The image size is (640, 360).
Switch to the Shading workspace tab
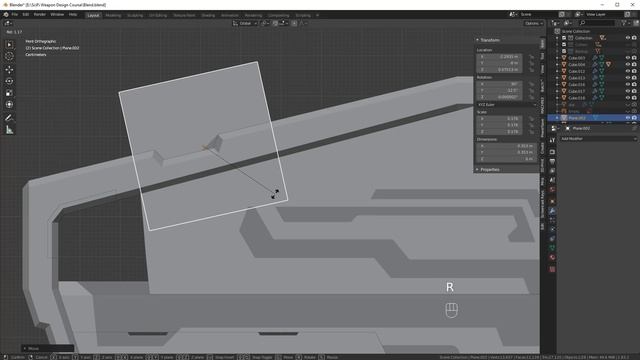208,15
